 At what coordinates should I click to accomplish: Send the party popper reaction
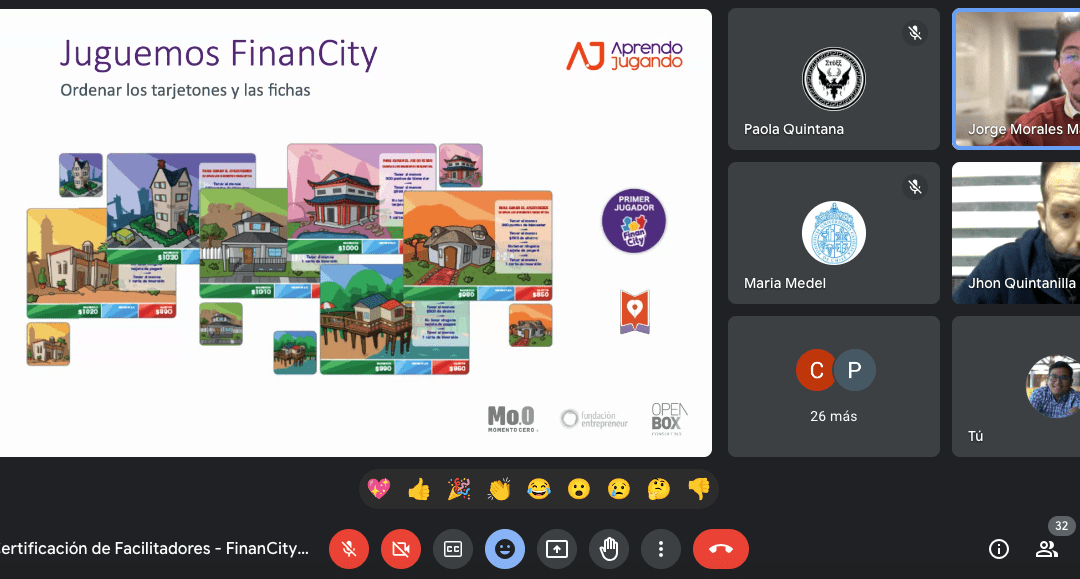pyautogui.click(x=459, y=489)
